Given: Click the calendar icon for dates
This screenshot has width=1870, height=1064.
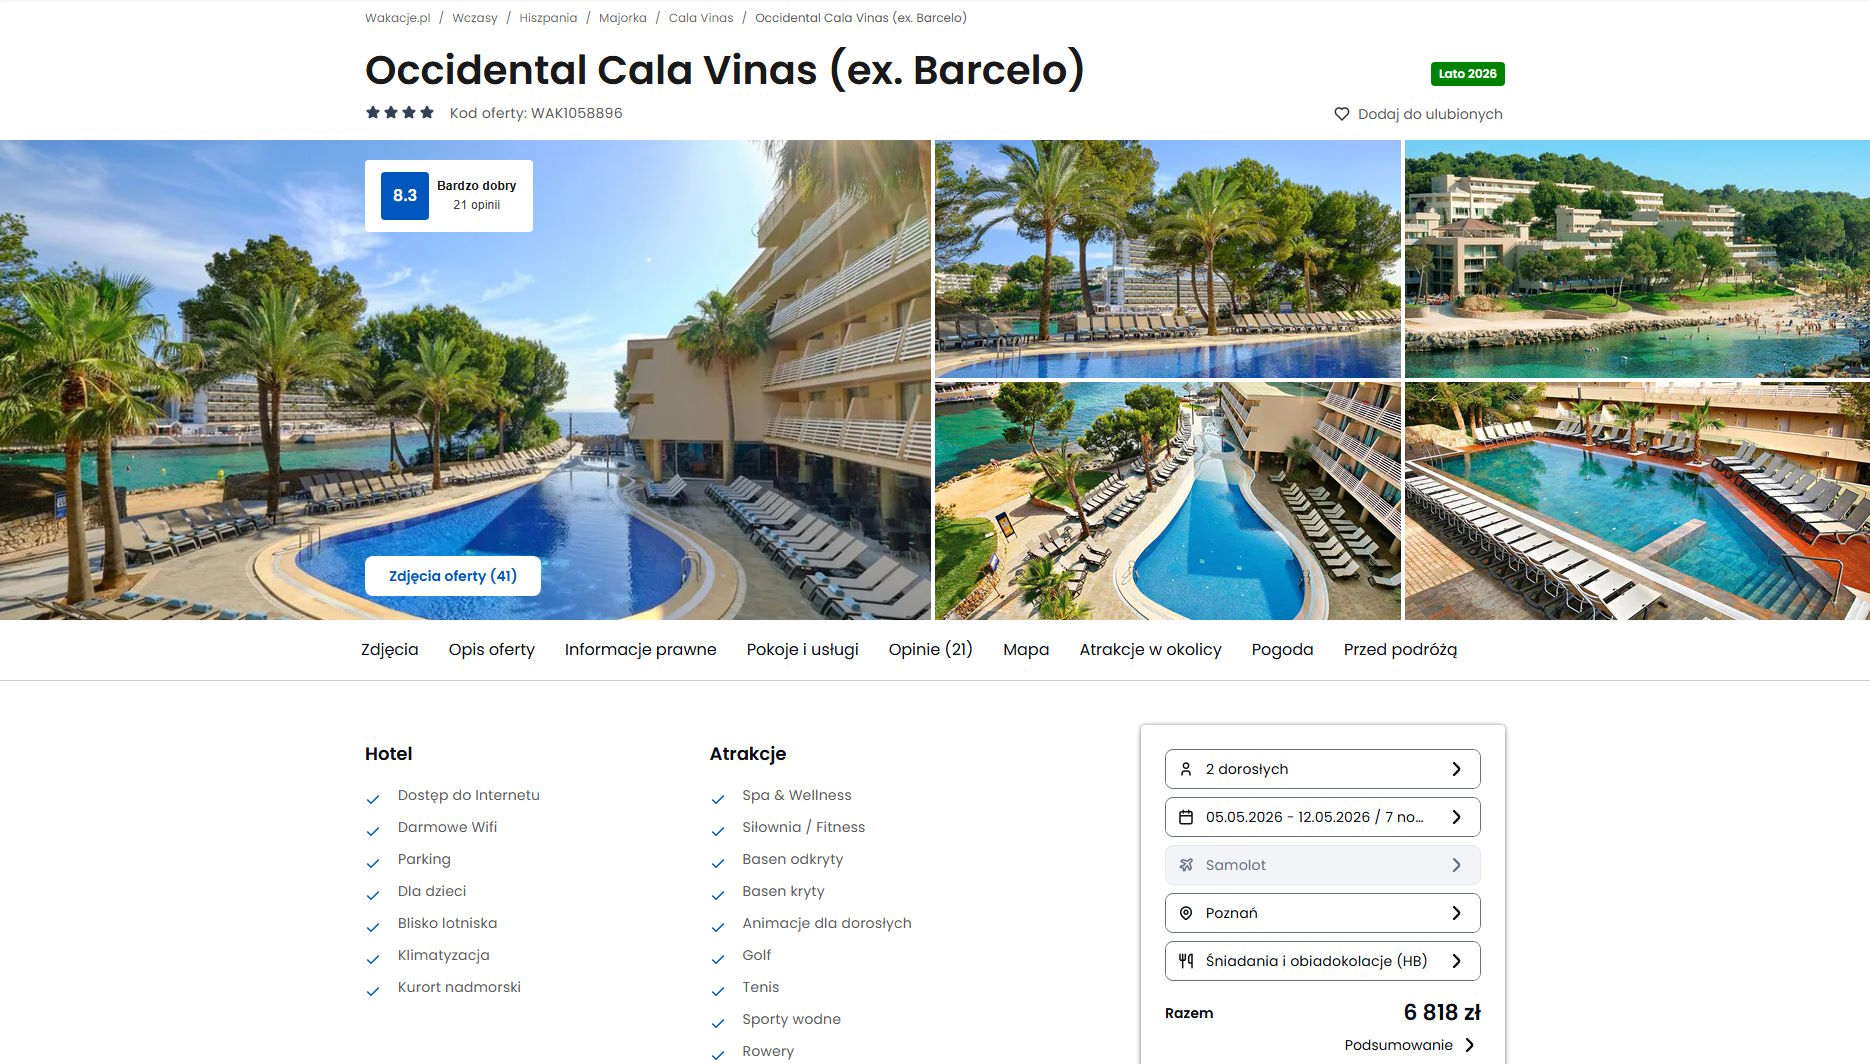Looking at the screenshot, I should tap(1186, 817).
